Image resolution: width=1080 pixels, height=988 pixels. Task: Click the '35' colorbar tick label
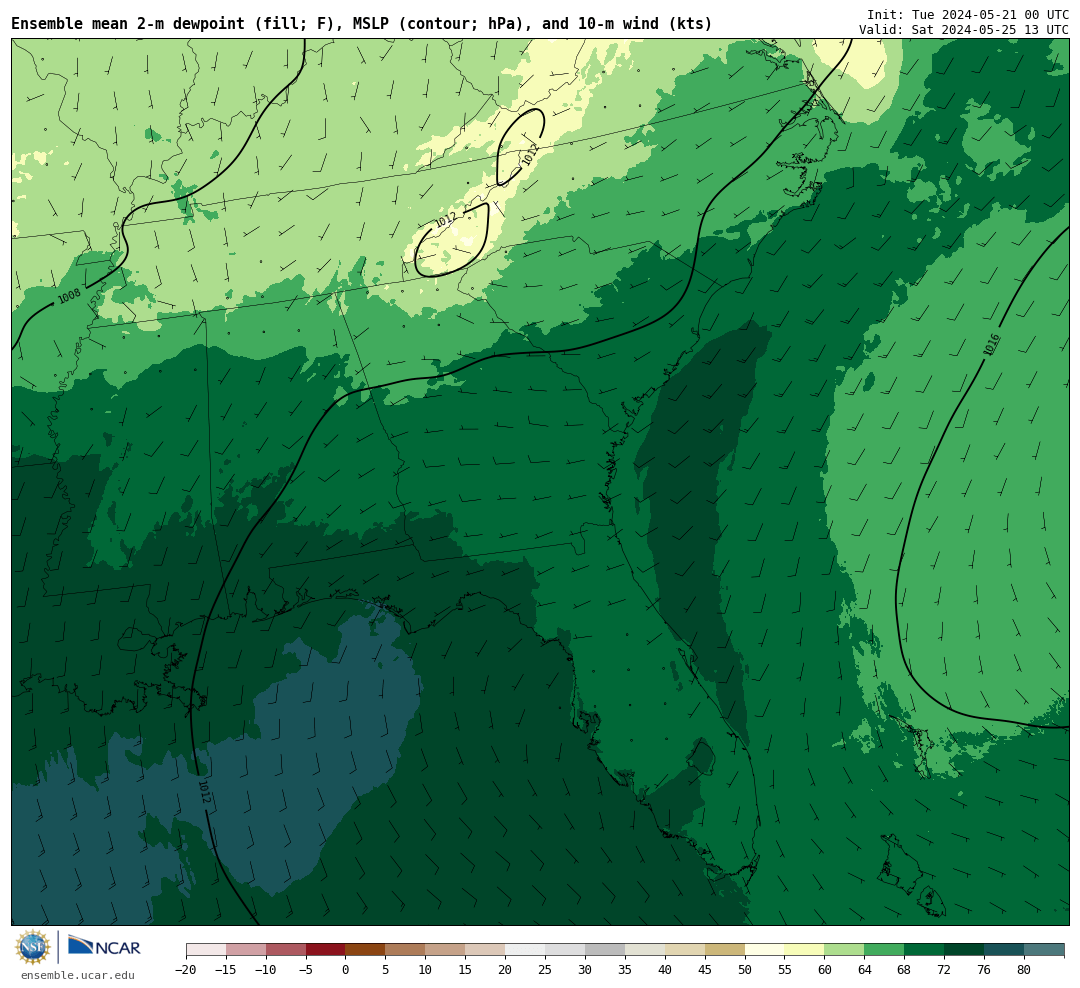(625, 969)
